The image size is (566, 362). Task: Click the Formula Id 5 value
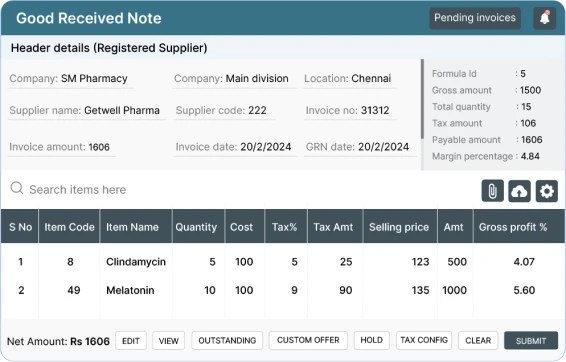click(523, 74)
